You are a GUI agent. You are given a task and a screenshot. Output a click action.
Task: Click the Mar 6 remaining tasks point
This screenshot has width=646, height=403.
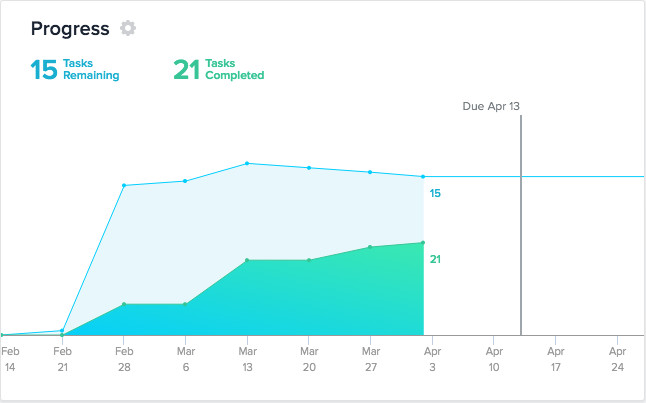(x=185, y=181)
